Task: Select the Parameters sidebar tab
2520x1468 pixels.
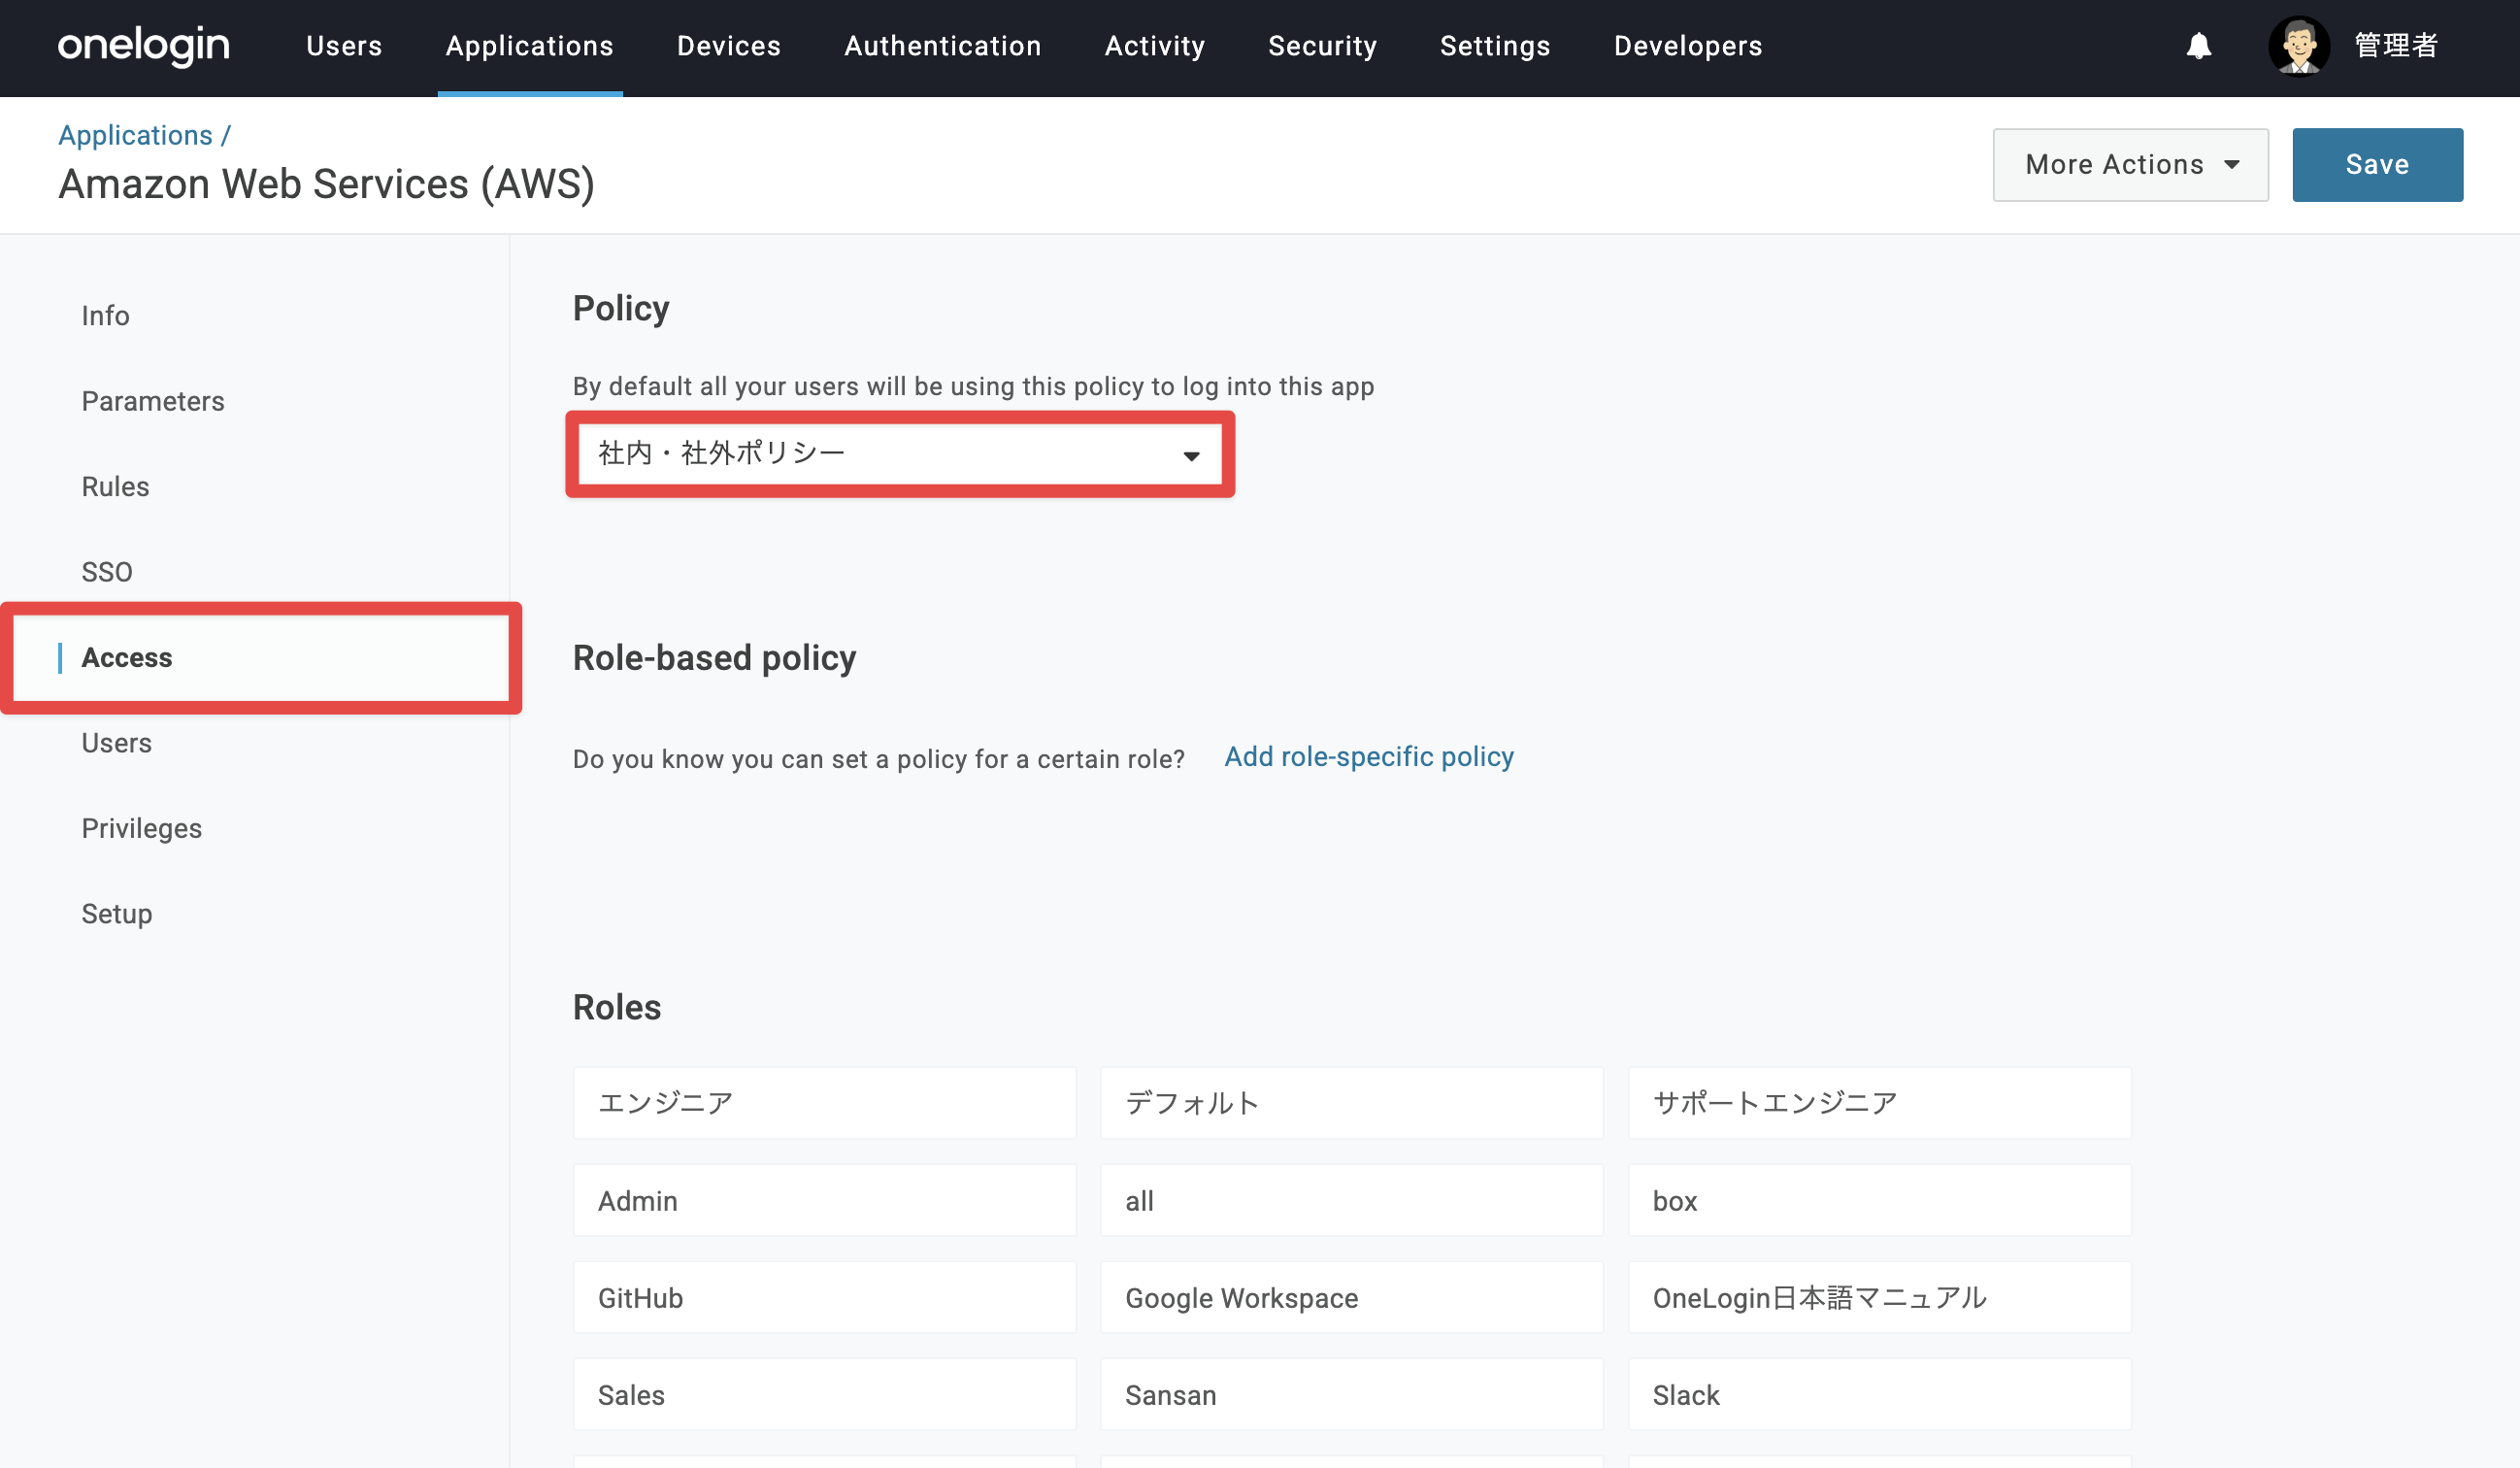Action: (153, 401)
